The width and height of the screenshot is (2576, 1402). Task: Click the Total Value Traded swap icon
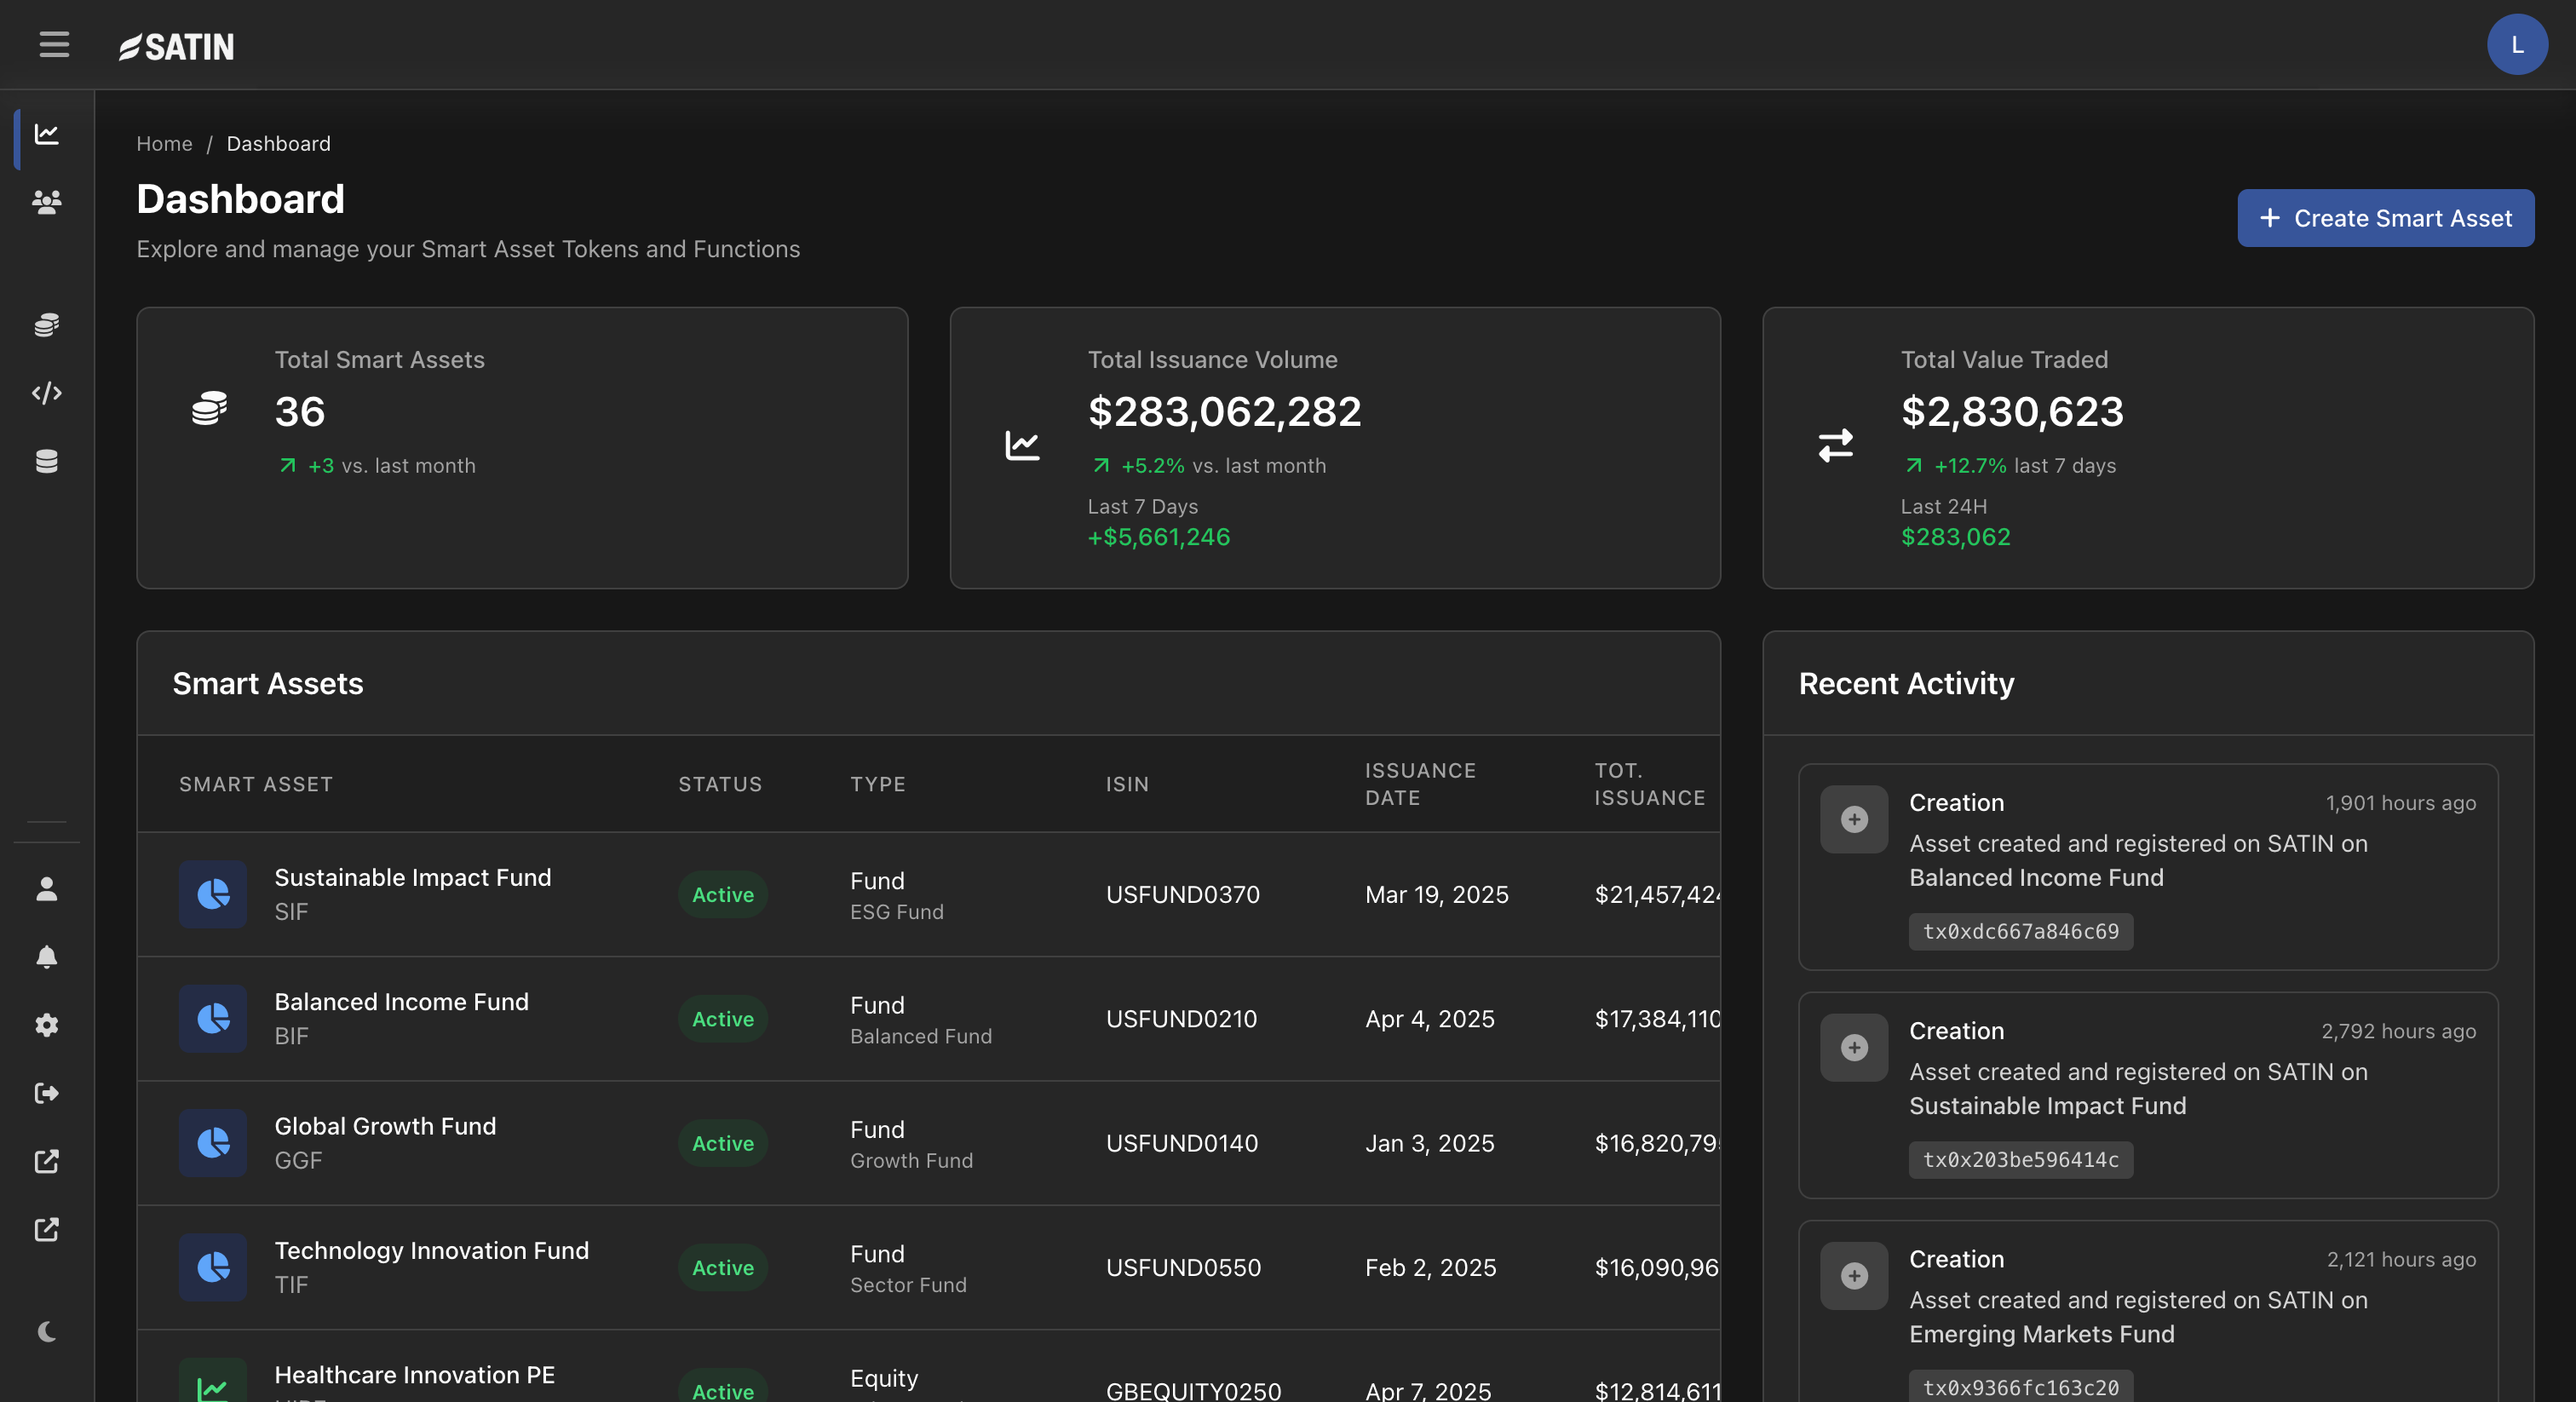tap(1835, 445)
